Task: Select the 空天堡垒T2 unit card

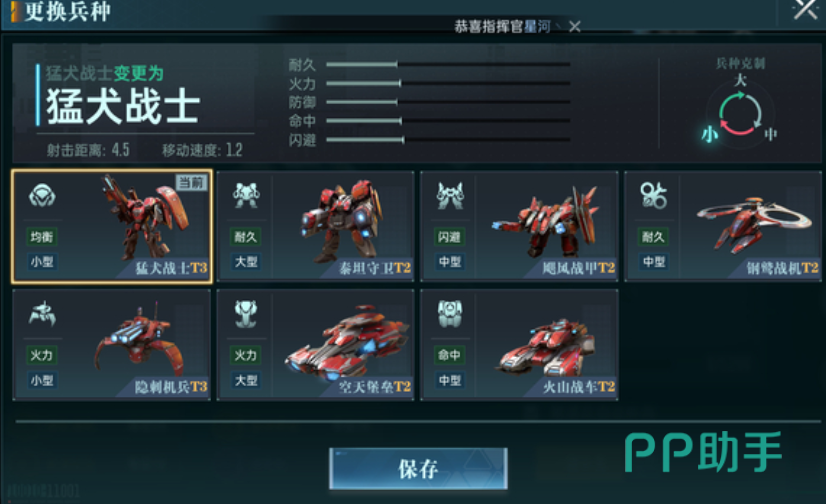Action: point(316,345)
